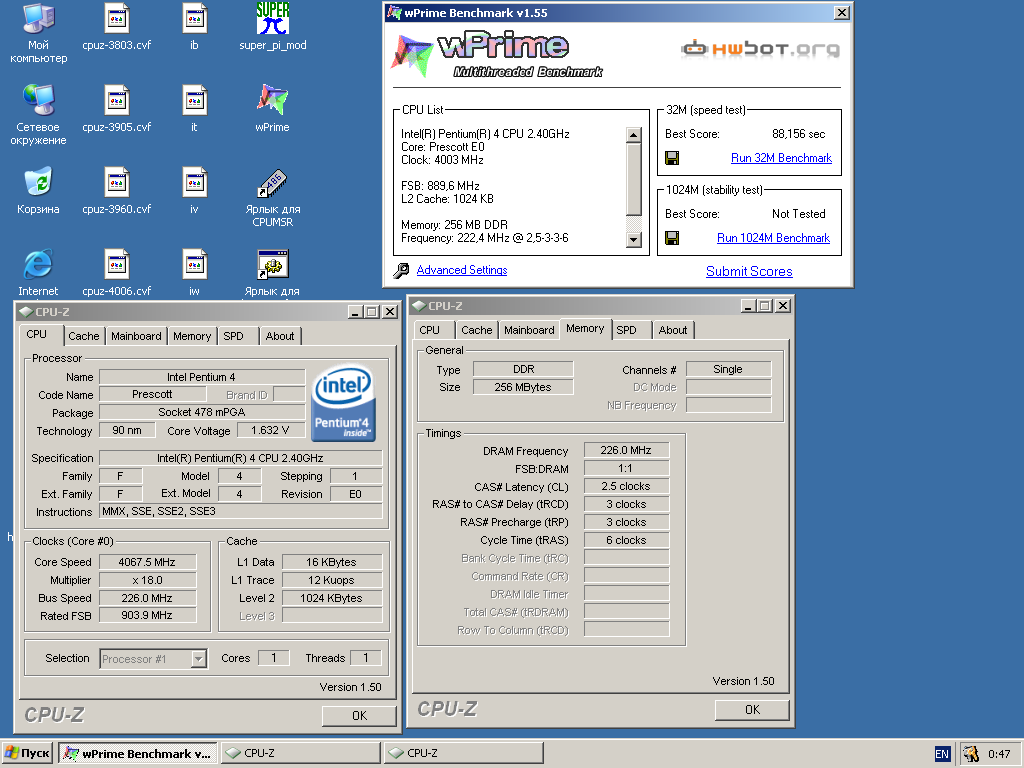The width and height of the screenshot is (1024, 768).
Task: Open Mainboard tab in right CPU-Z window
Action: [529, 330]
